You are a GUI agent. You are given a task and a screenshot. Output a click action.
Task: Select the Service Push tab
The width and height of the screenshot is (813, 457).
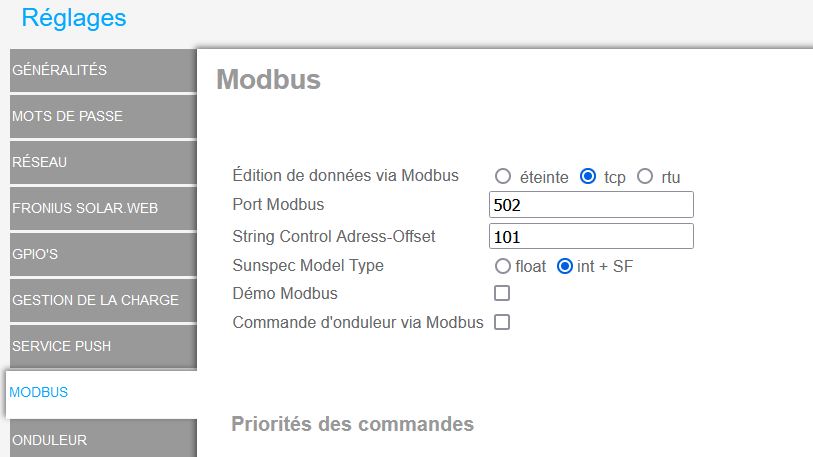tap(103, 347)
